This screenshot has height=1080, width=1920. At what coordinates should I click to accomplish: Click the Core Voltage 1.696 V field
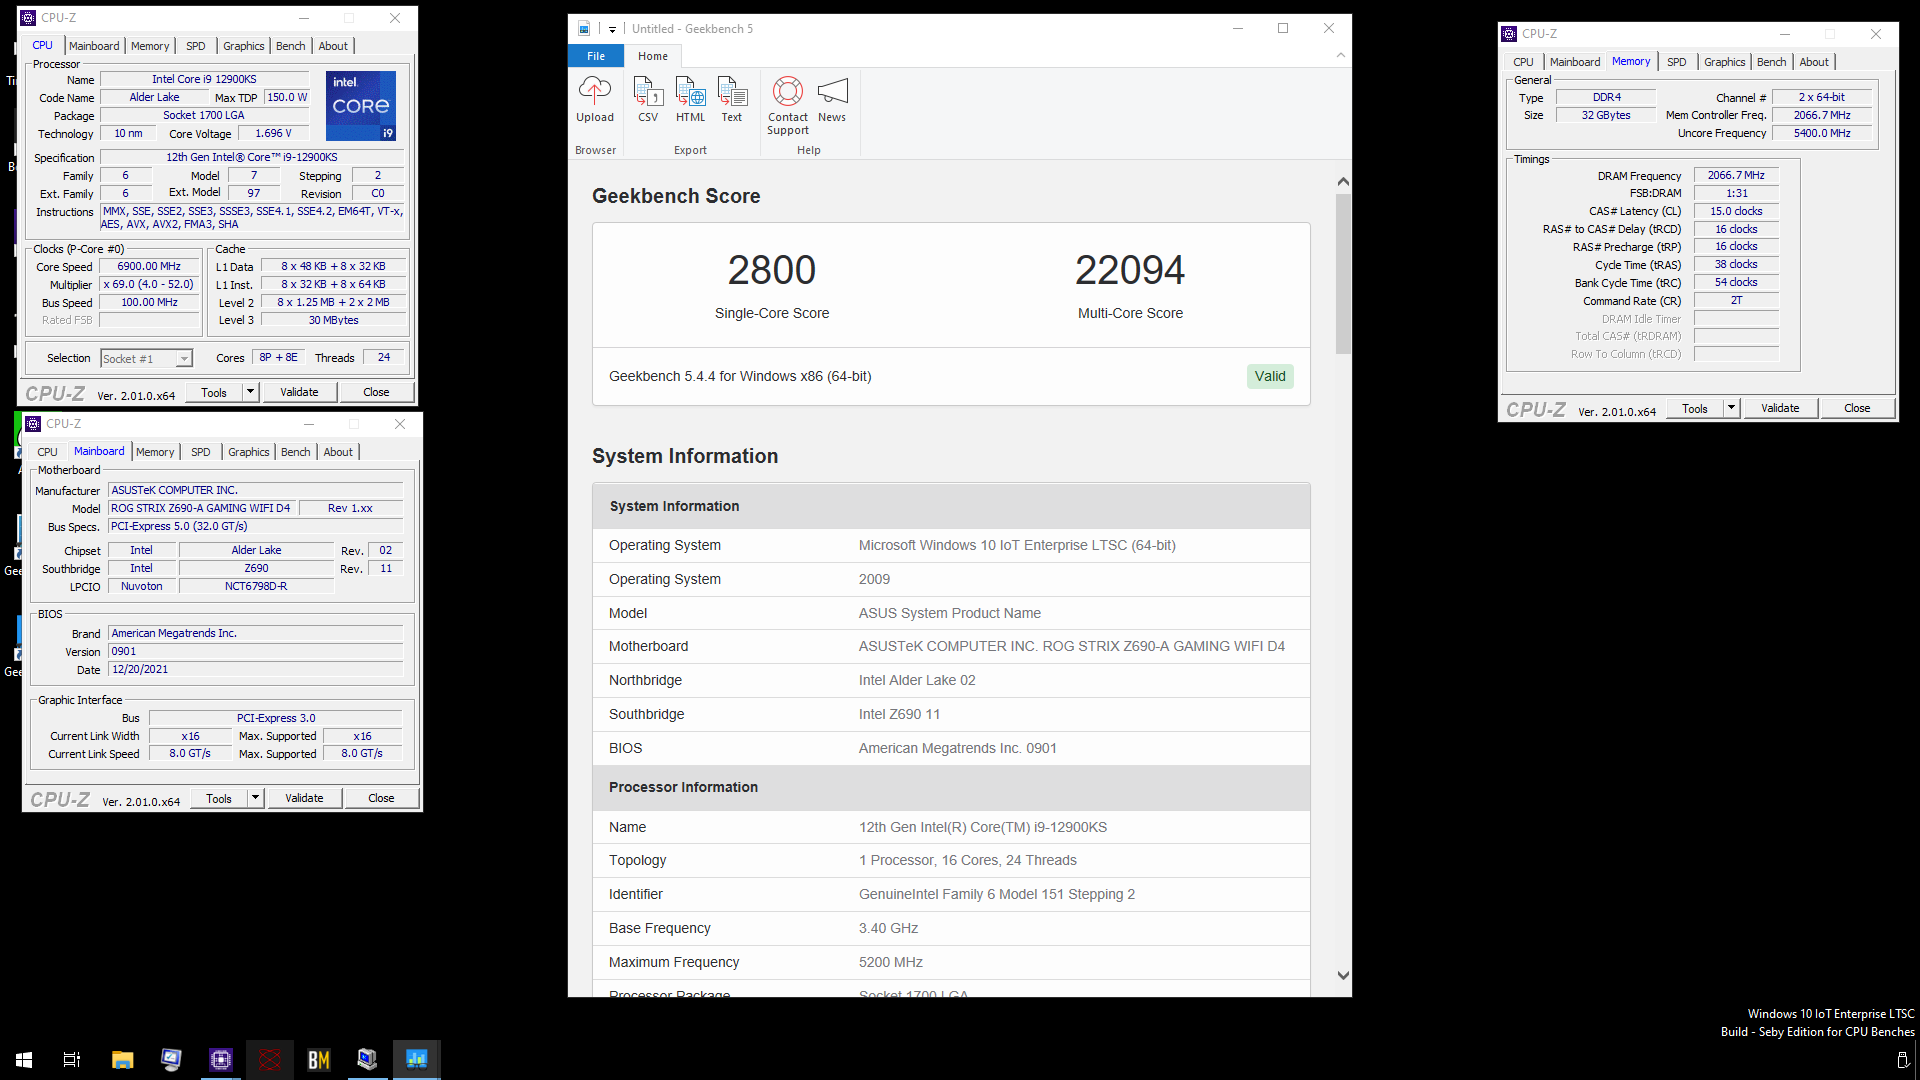pos(273,133)
